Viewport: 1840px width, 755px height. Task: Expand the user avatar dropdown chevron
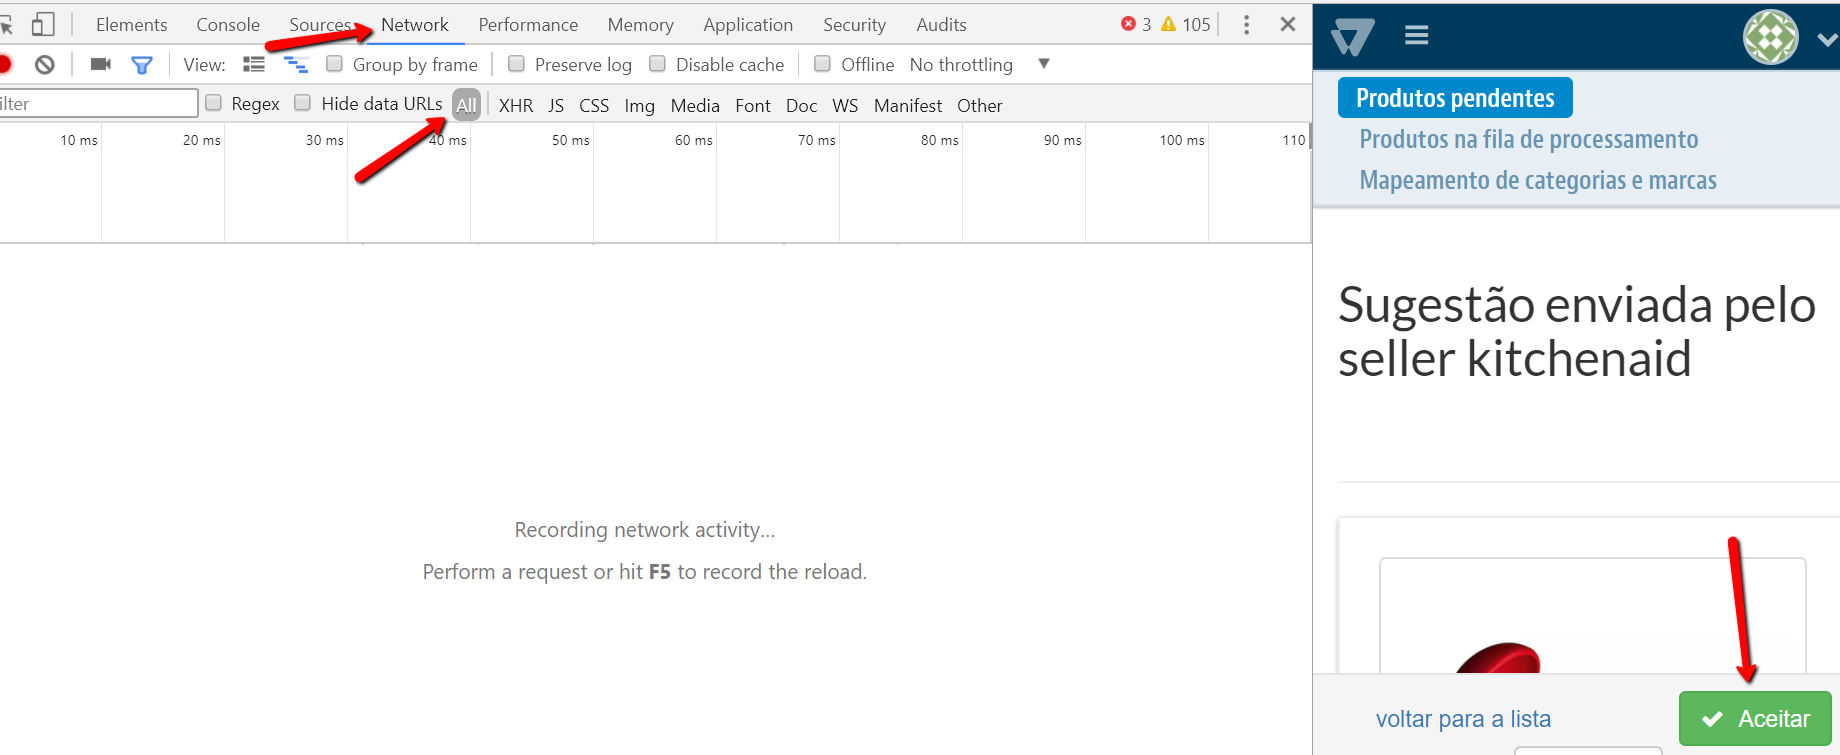coord(1826,39)
